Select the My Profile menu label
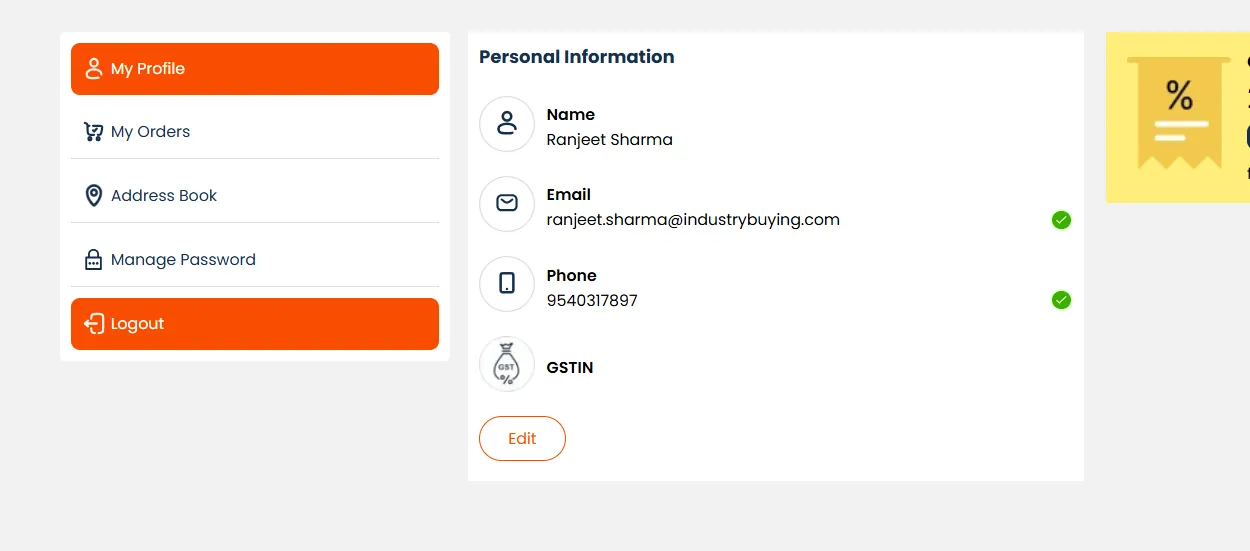 pos(148,69)
